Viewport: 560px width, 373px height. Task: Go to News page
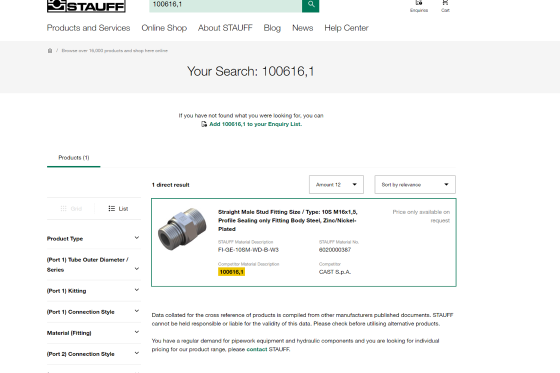tap(302, 28)
